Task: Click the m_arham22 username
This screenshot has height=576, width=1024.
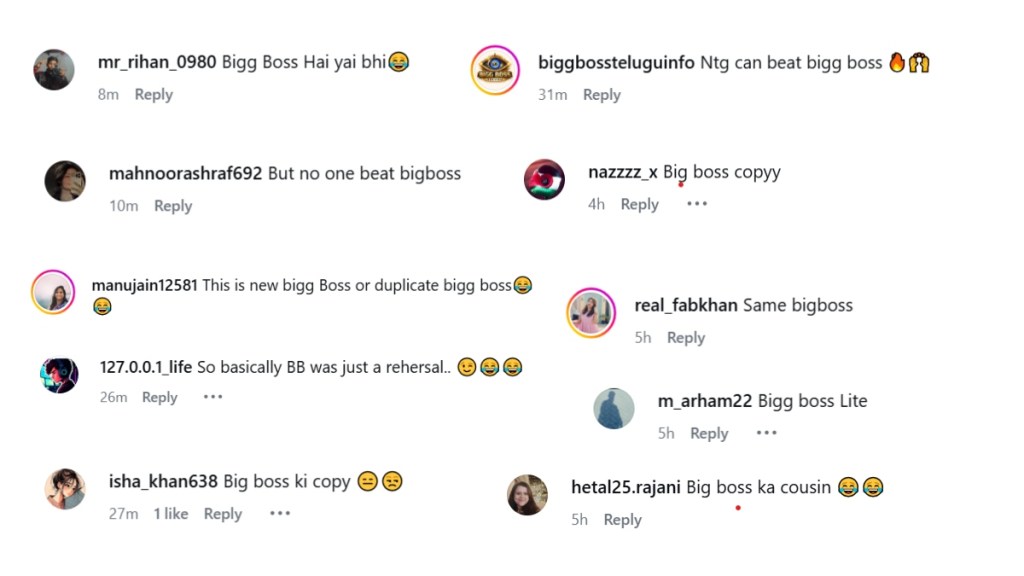Action: (x=705, y=401)
